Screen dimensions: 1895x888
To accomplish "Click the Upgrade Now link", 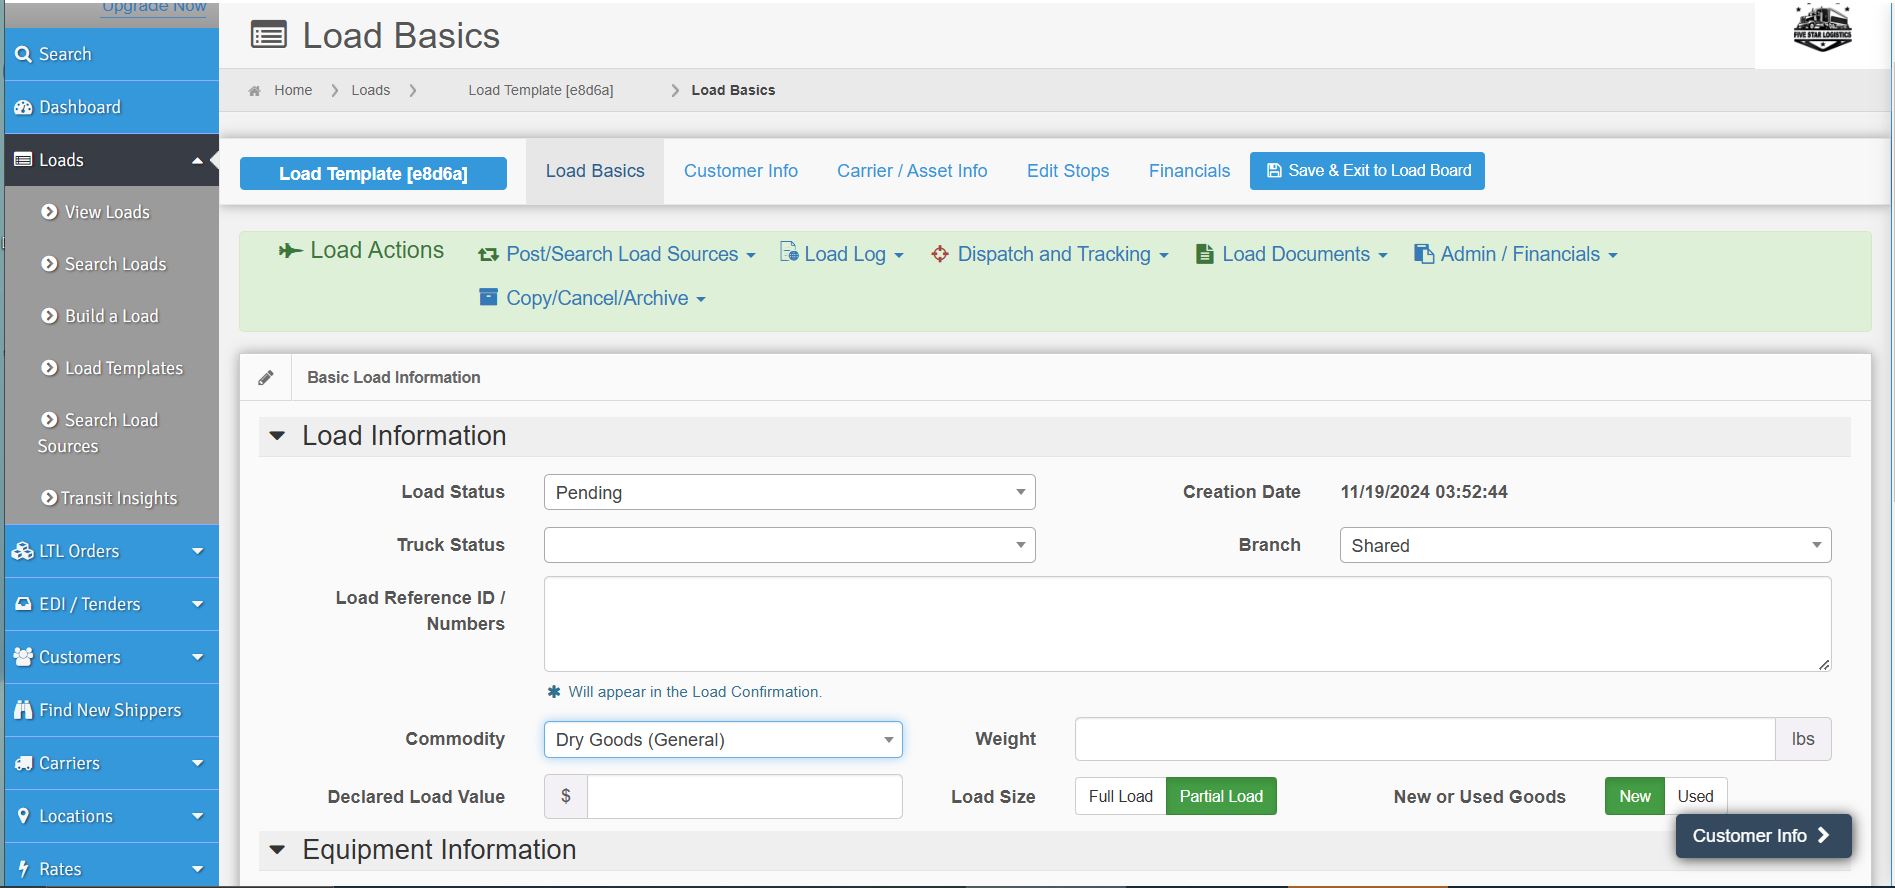I will pyautogui.click(x=154, y=7).
